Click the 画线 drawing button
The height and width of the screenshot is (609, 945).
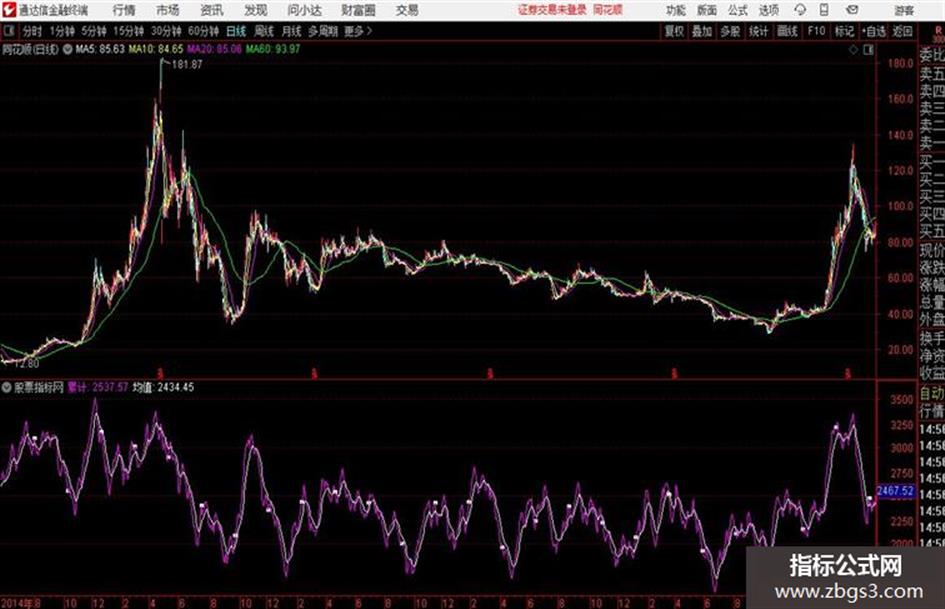[787, 31]
